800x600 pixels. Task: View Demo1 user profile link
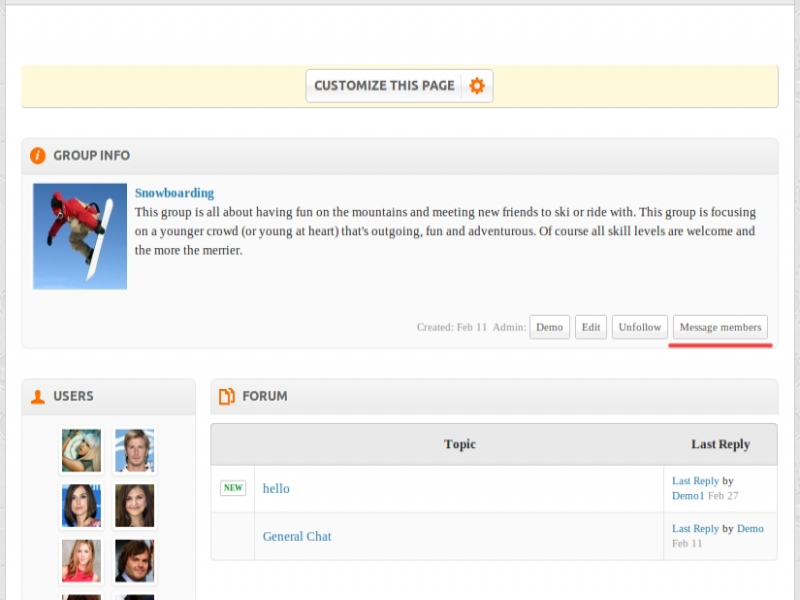tap(688, 496)
